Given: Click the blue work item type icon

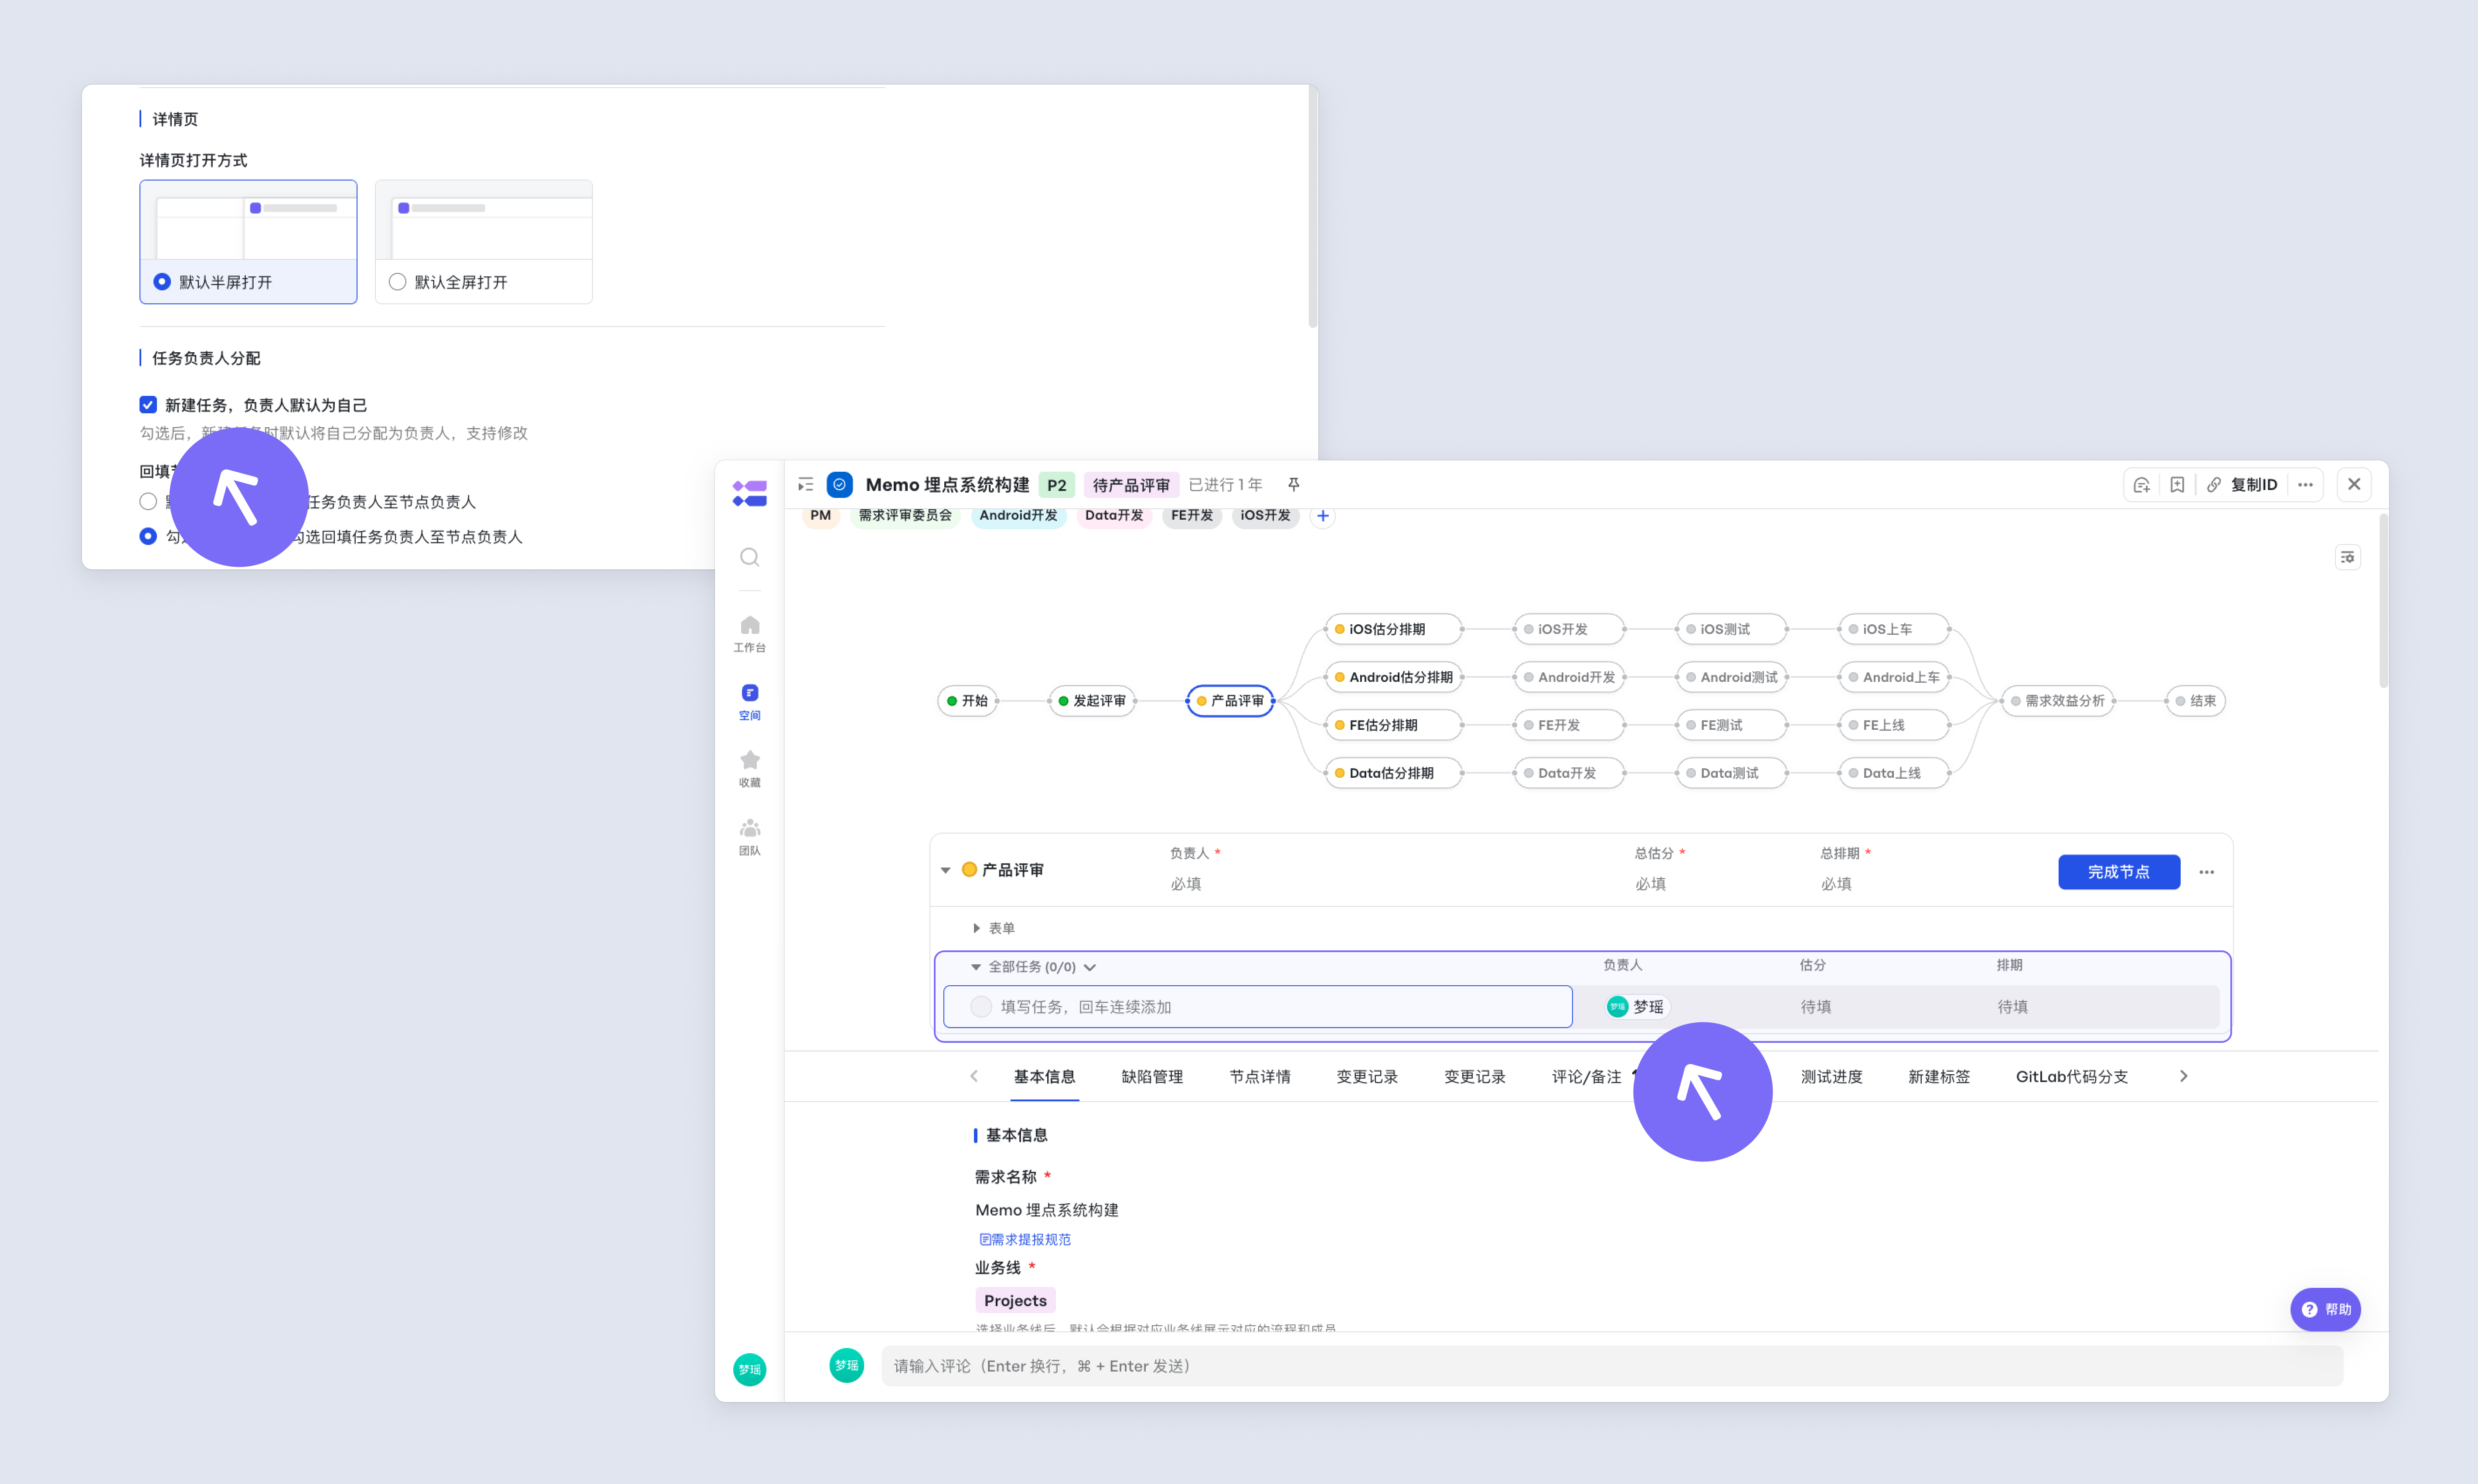Looking at the screenshot, I should coord(840,485).
